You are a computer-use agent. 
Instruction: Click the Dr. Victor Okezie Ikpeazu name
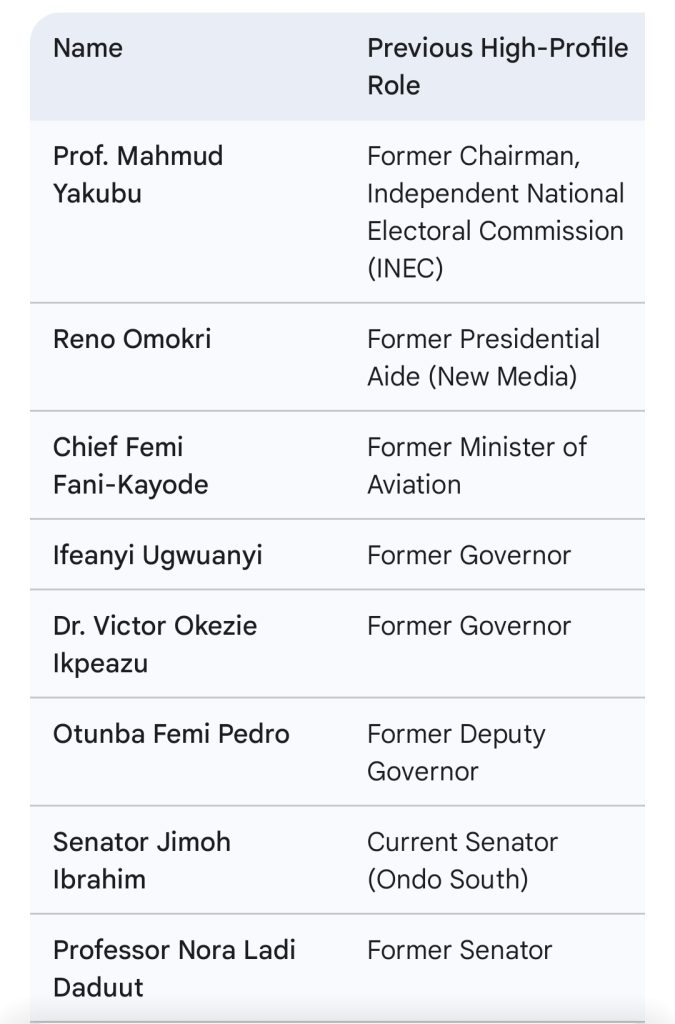[155, 644]
